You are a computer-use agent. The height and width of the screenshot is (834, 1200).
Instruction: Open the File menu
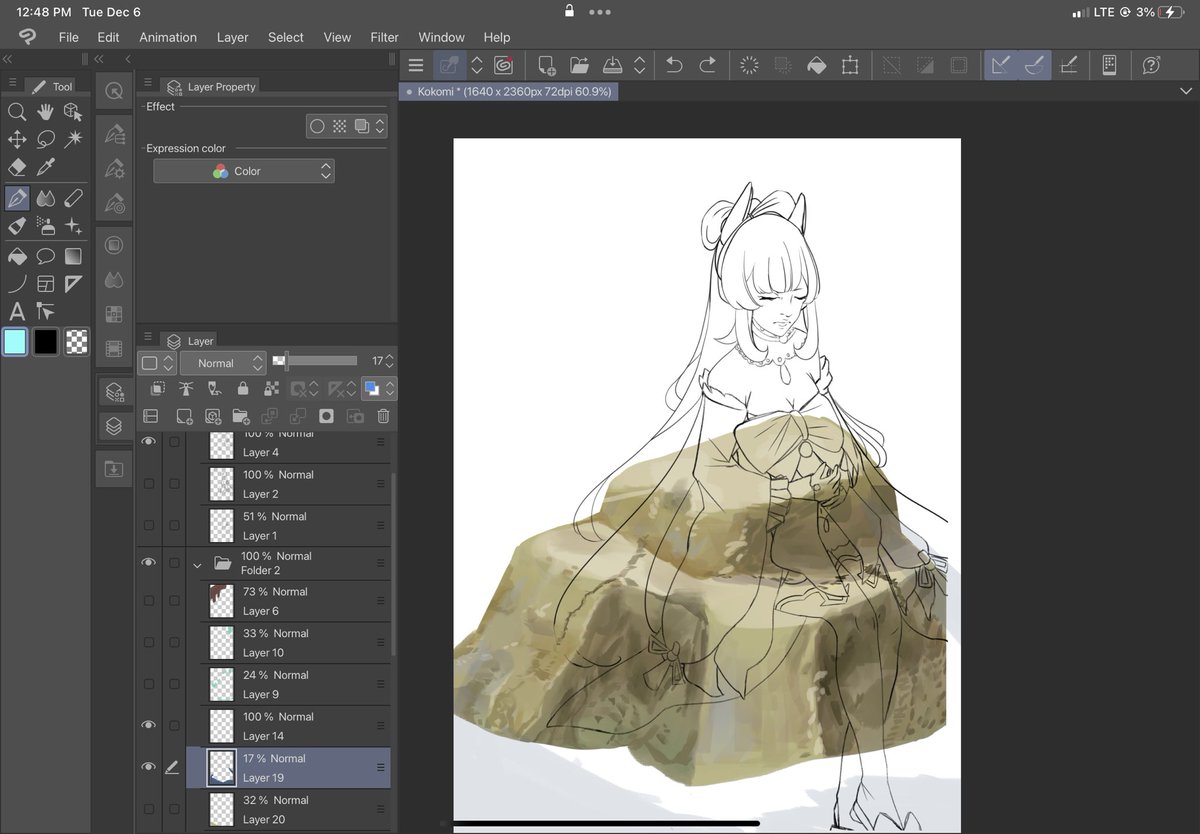click(68, 37)
